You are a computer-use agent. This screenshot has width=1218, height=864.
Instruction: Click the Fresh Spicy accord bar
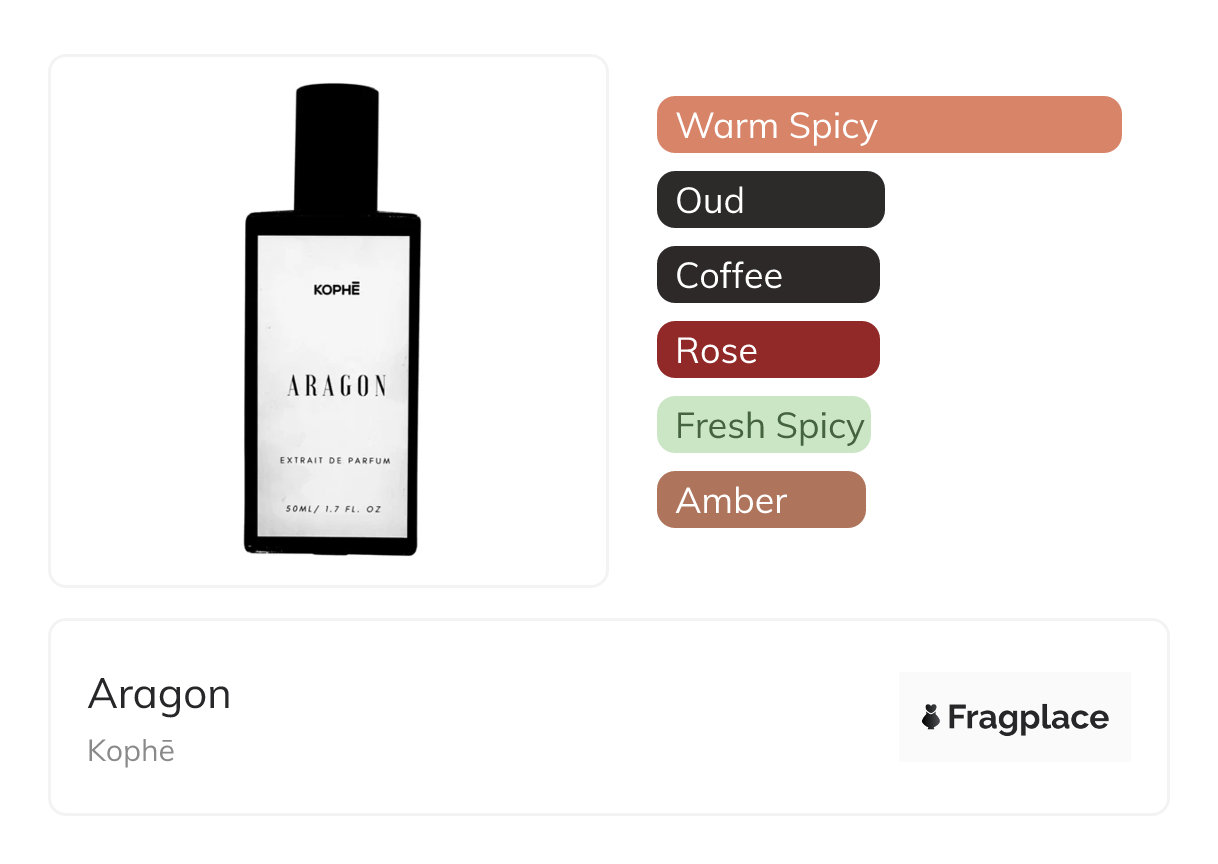(x=763, y=425)
